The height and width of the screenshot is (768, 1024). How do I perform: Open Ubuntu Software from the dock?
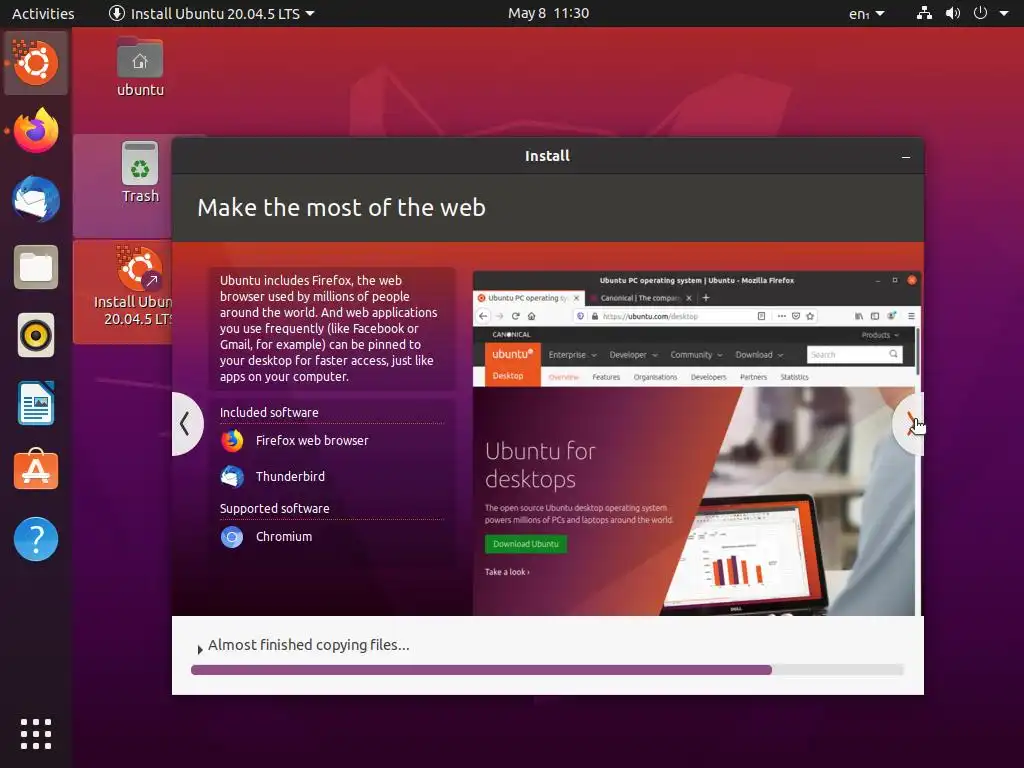coord(36,470)
